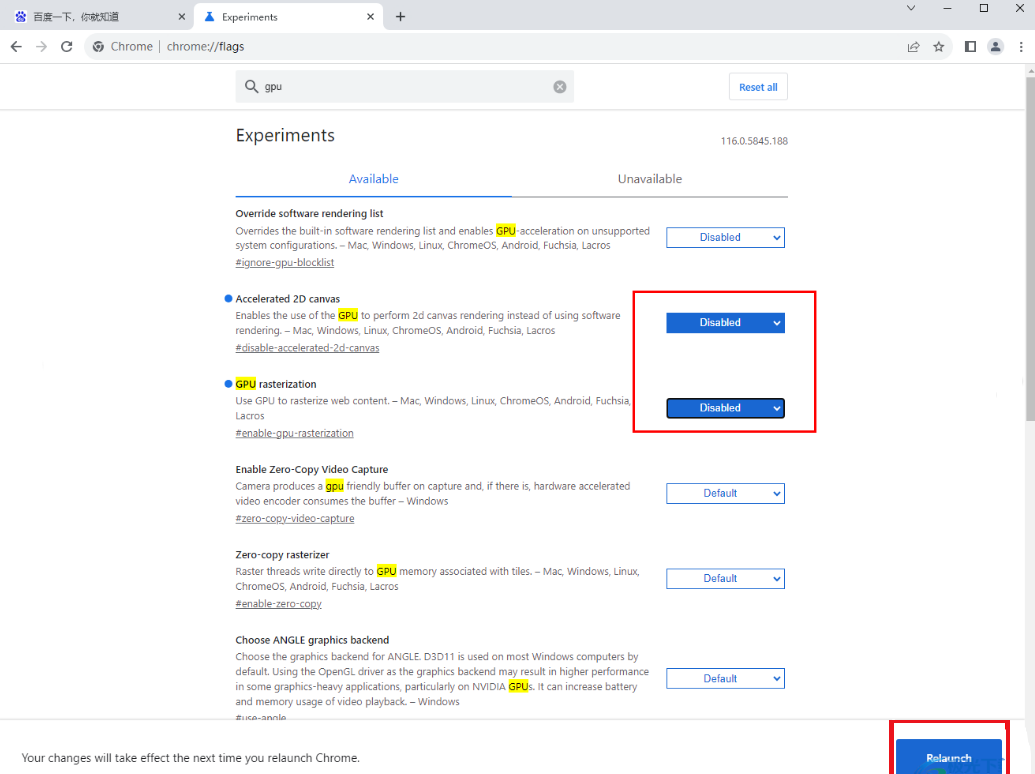
Task: Reload the chrome://flags page
Action: pos(67,47)
